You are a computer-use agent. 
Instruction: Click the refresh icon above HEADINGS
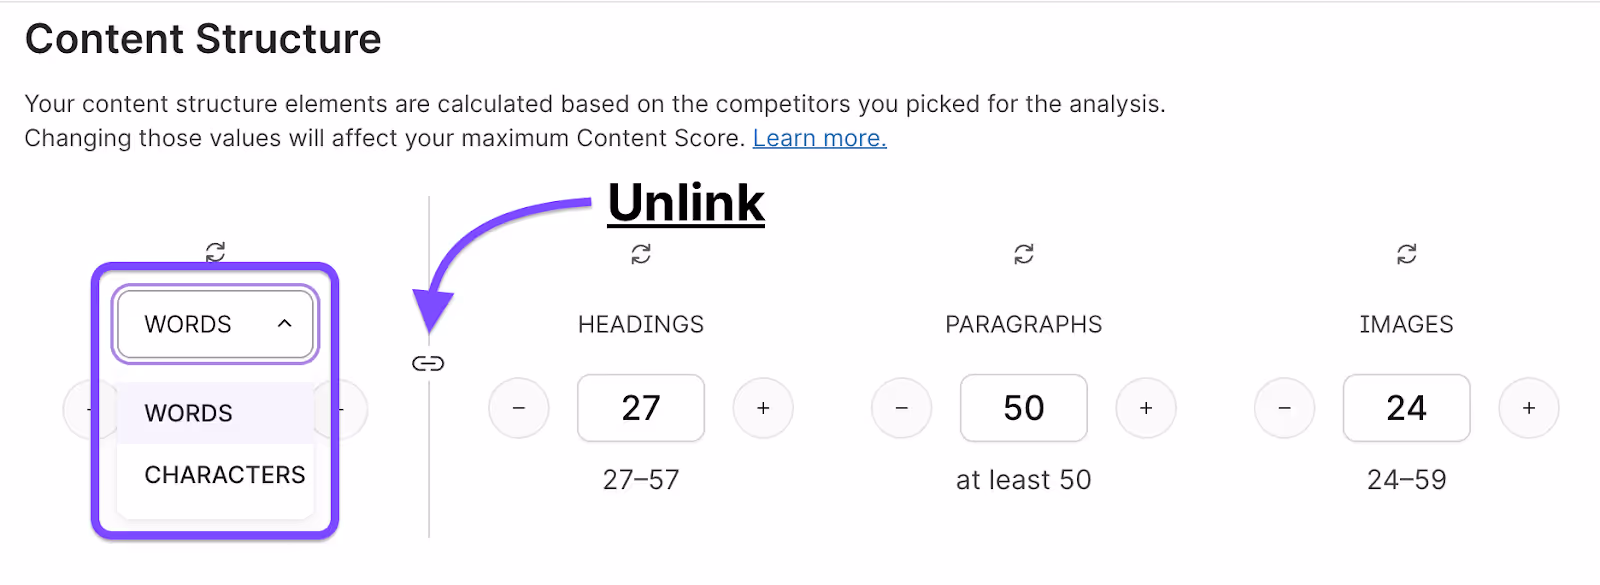pyautogui.click(x=641, y=254)
